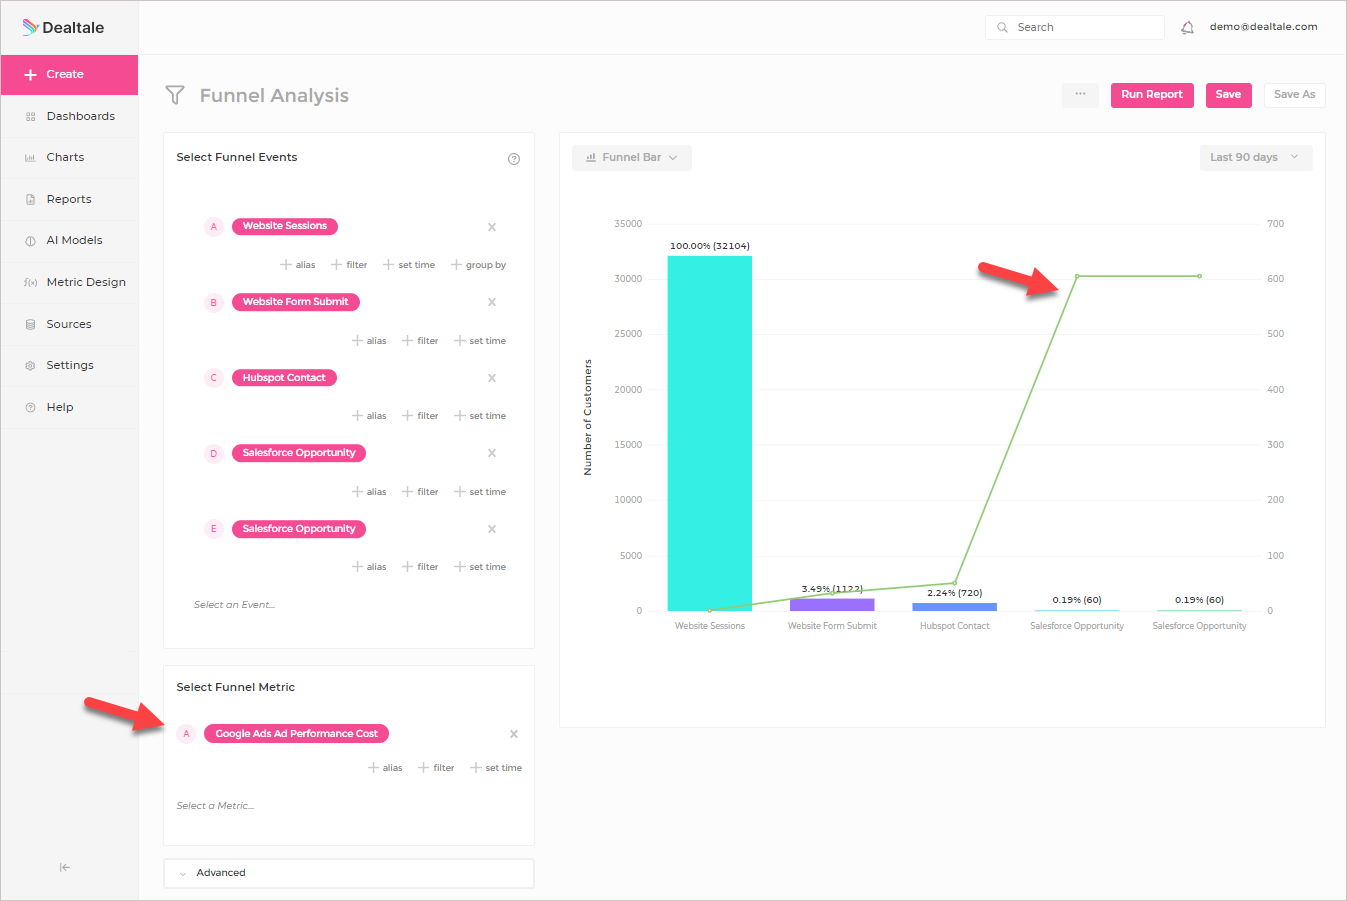Click the pink Save button

pos(1228,95)
